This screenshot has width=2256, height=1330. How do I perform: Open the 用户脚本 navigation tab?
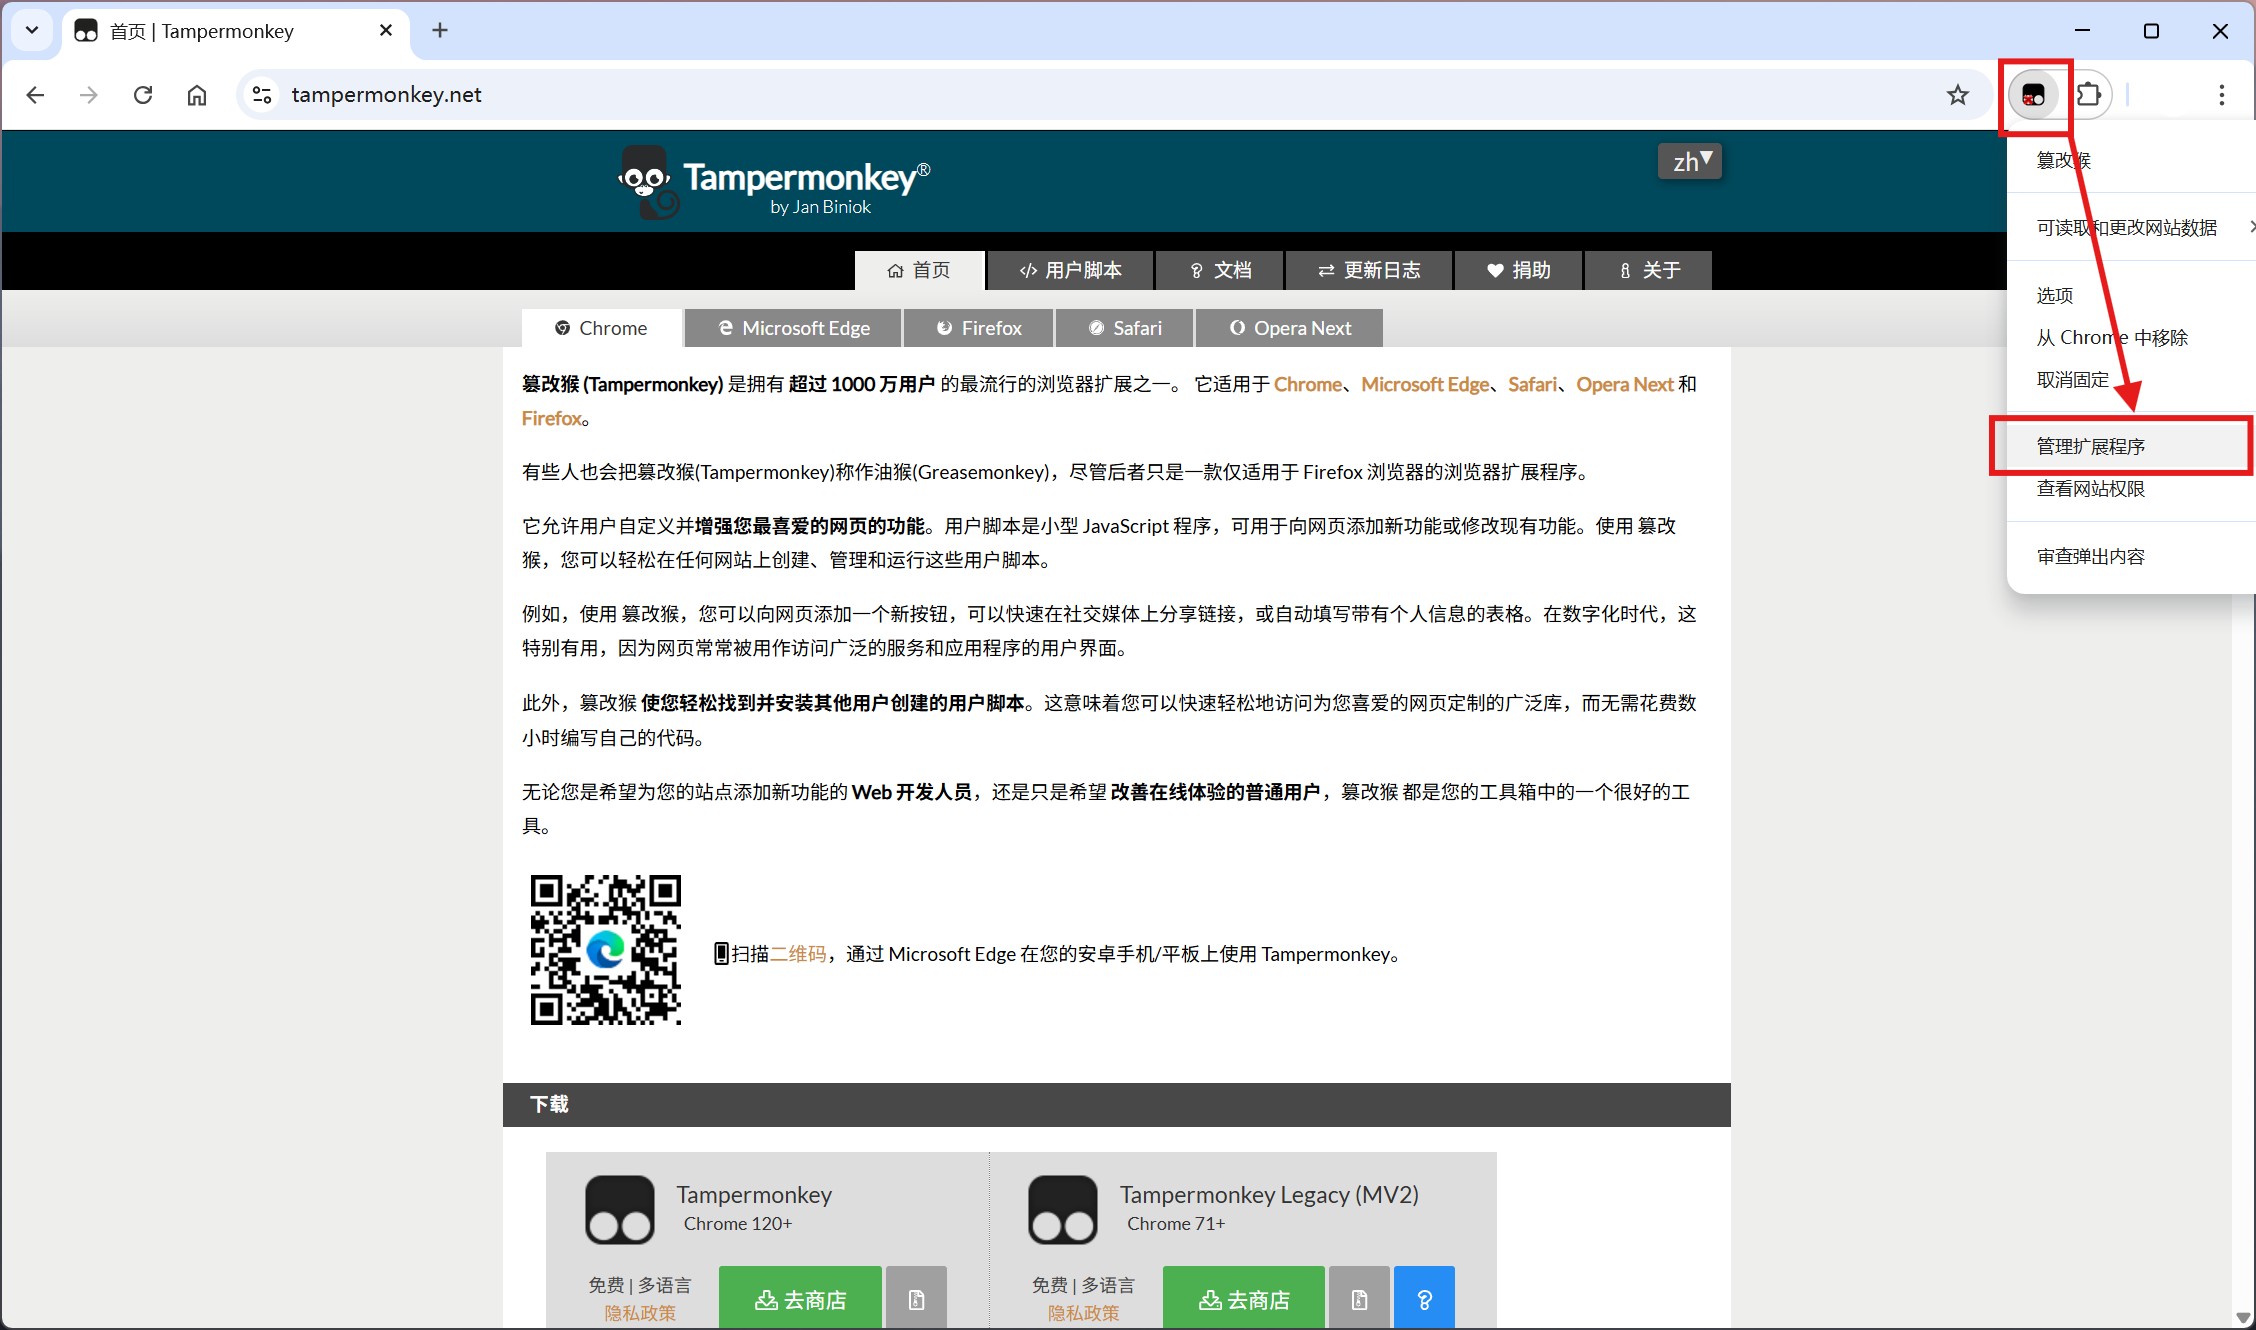click(x=1070, y=270)
